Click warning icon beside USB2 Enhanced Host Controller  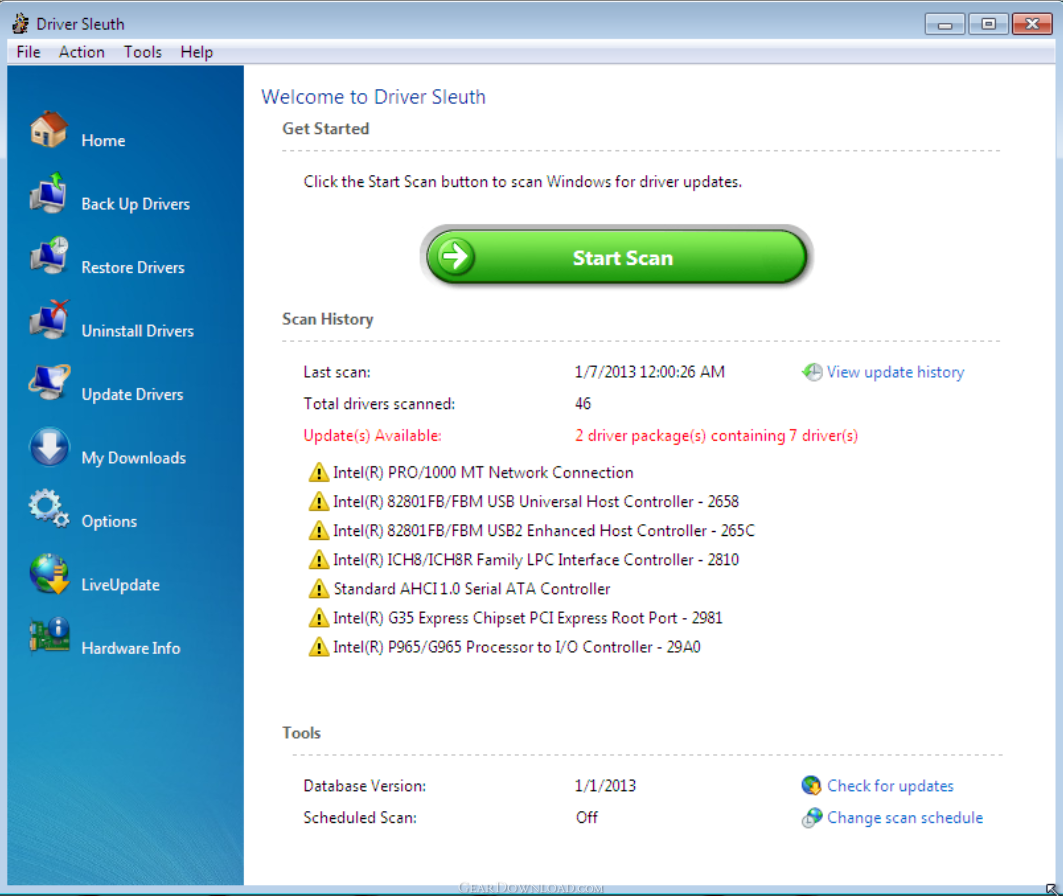(x=318, y=531)
